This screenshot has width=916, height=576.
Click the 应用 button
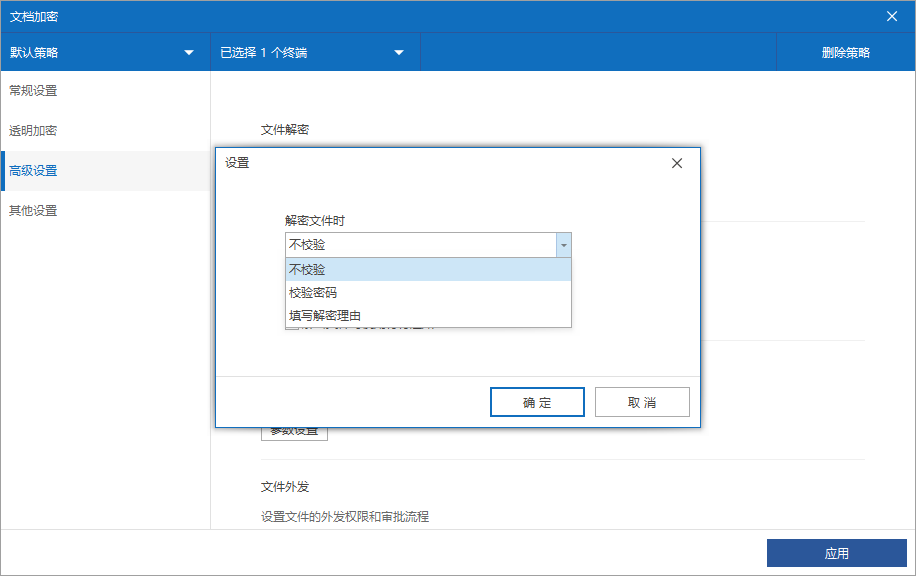[837, 553]
